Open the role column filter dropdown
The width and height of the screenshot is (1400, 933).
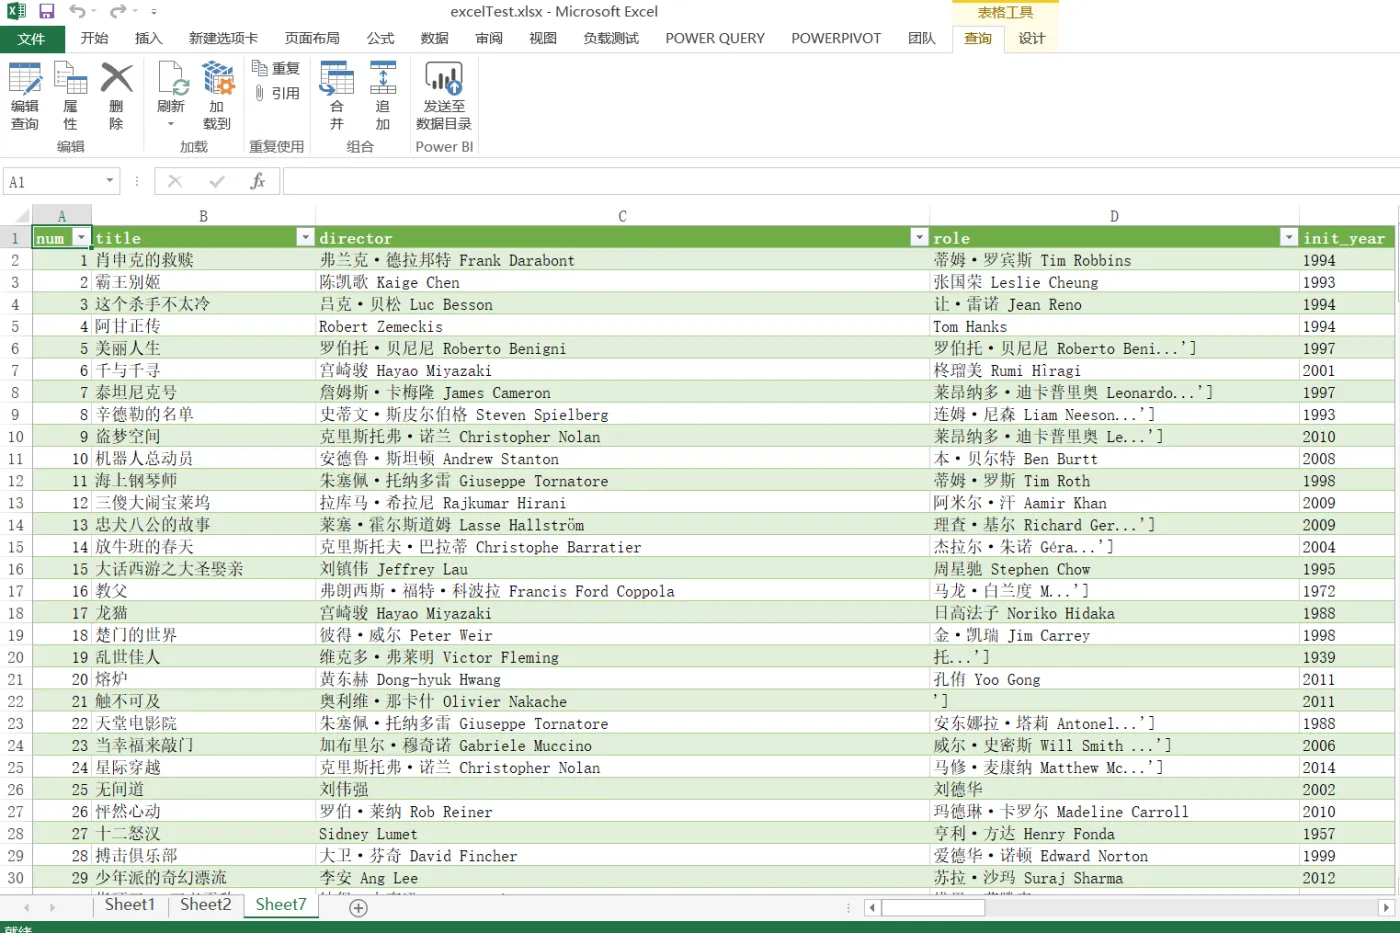(1289, 238)
